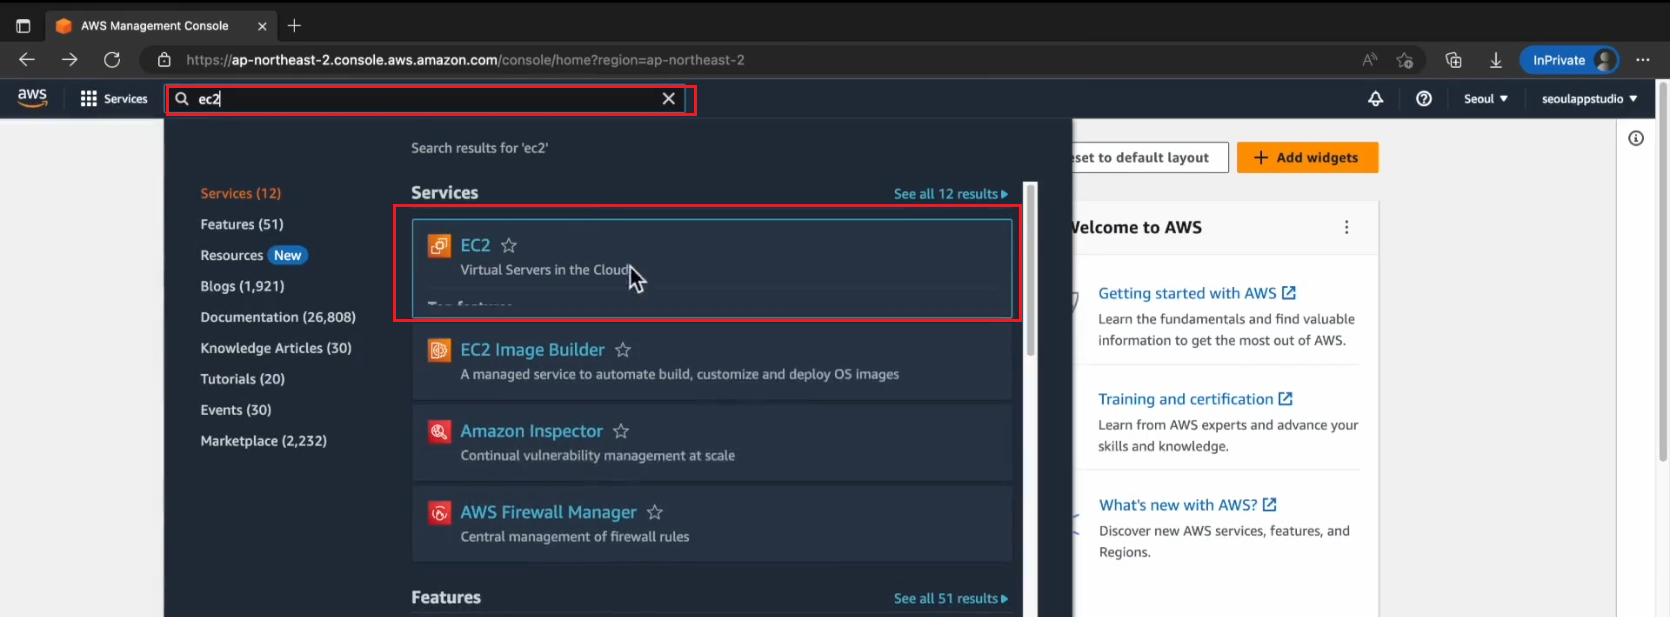Click the search field containing ec2
This screenshot has height=617, width=1670.
(425, 99)
